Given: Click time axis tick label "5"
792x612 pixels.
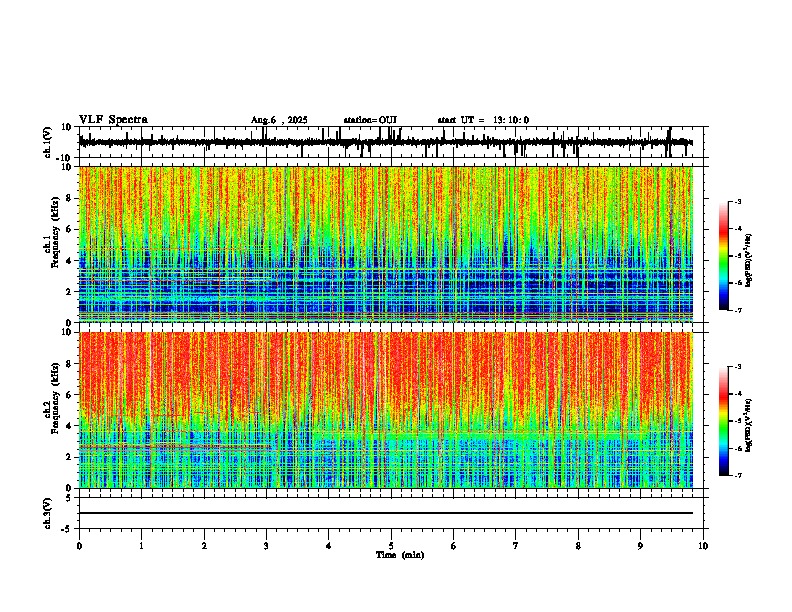Looking at the screenshot, I should click(x=391, y=546).
